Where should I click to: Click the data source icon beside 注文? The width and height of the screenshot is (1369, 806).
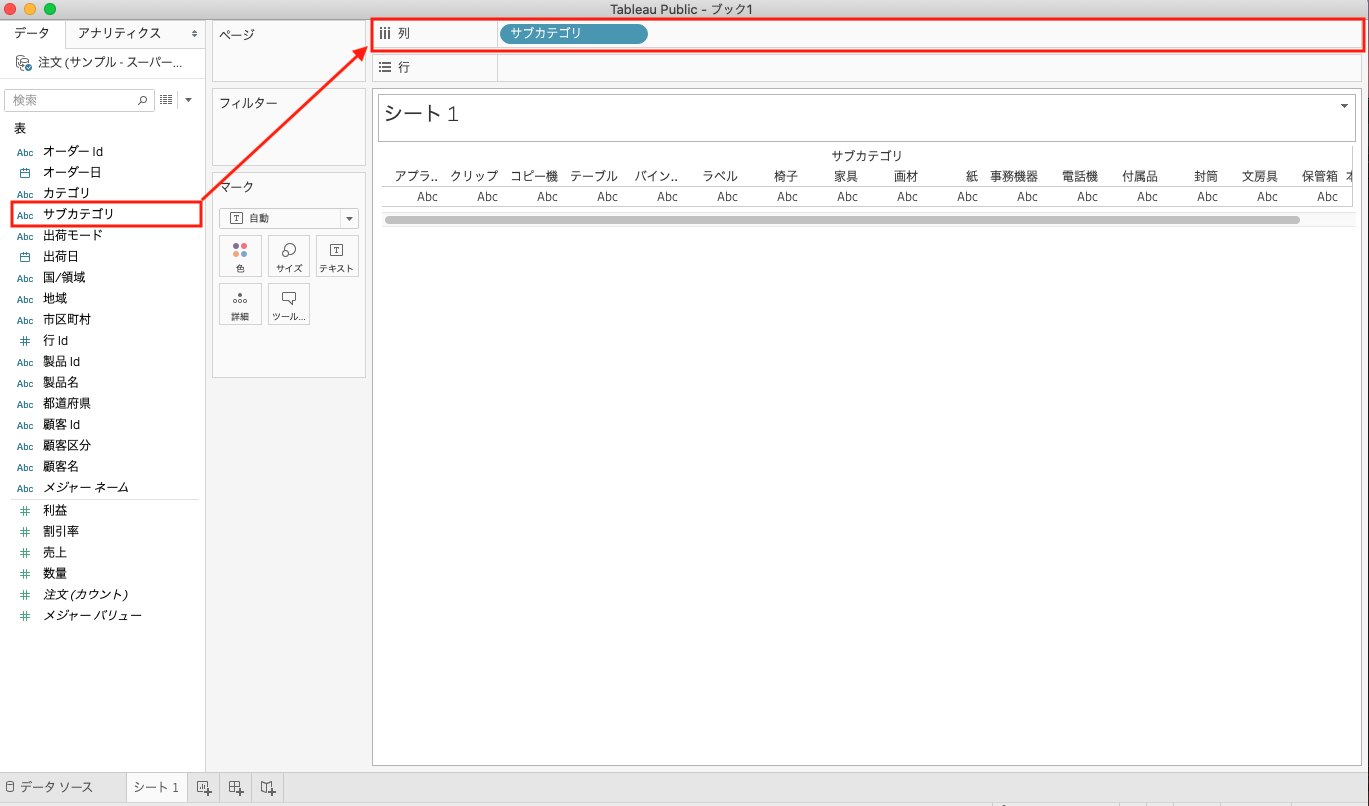coord(24,63)
